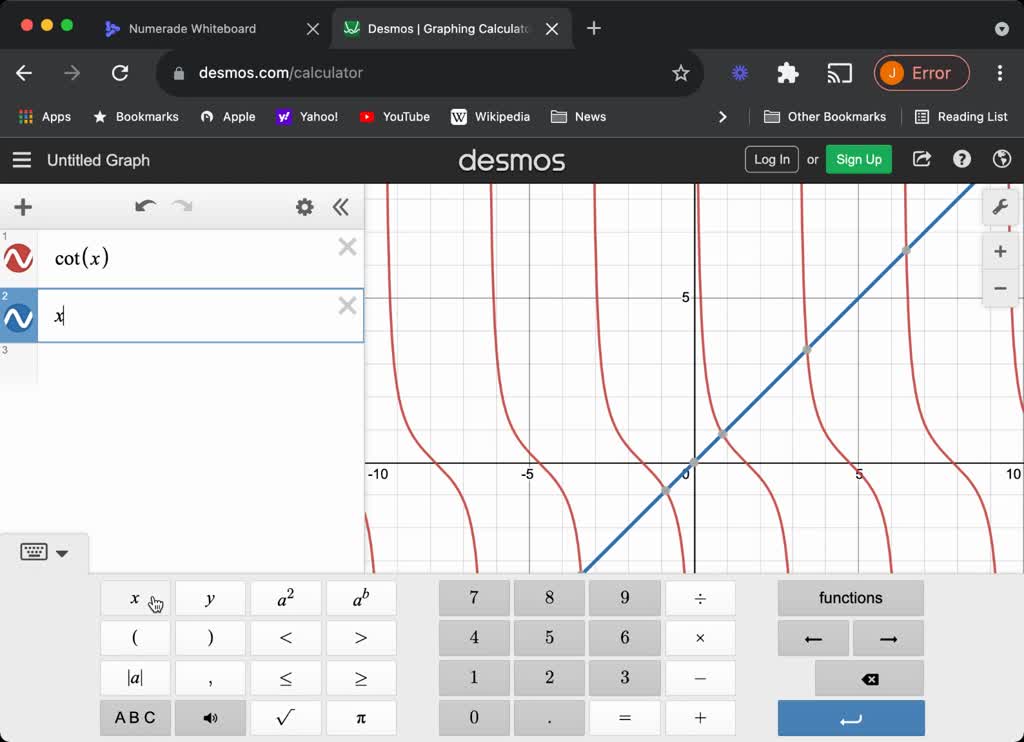This screenshot has width=1024, height=742.
Task: Go back in browser history
Action: tap(24, 73)
